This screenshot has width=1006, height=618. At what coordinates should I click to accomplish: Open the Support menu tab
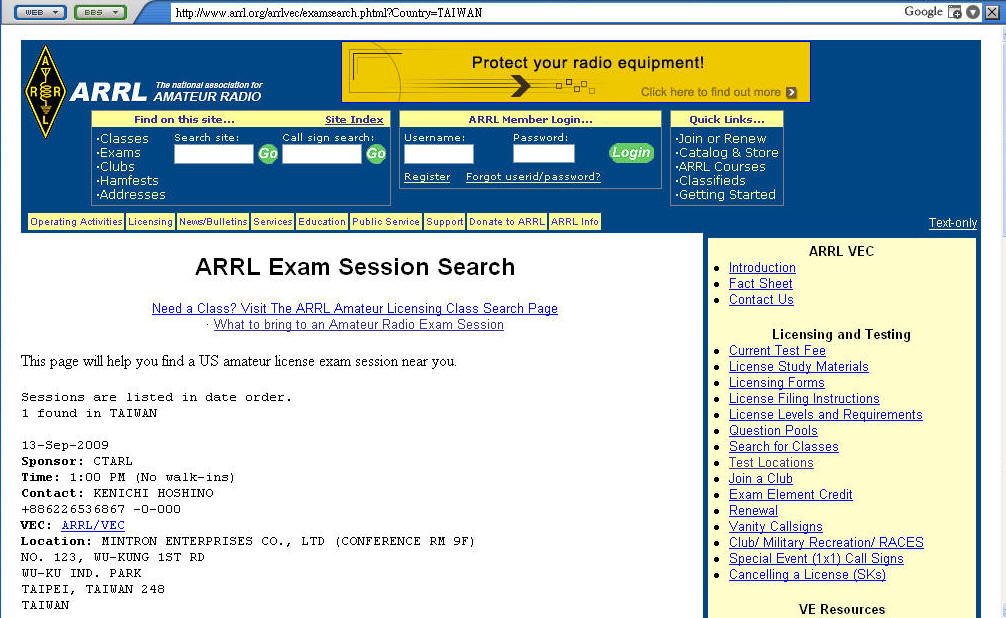click(445, 221)
